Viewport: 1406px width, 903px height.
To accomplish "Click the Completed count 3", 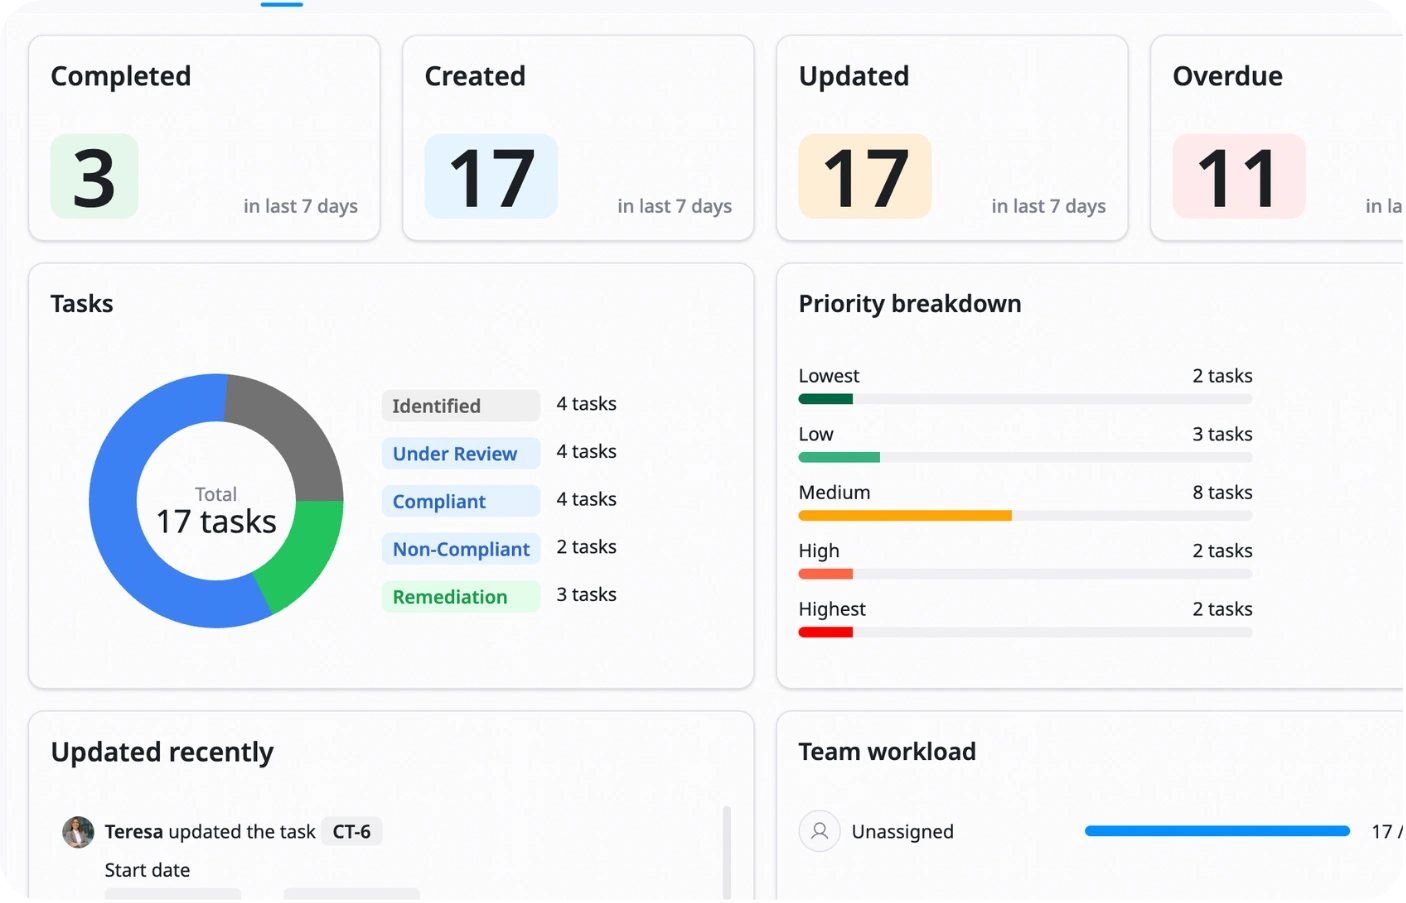I will (94, 177).
